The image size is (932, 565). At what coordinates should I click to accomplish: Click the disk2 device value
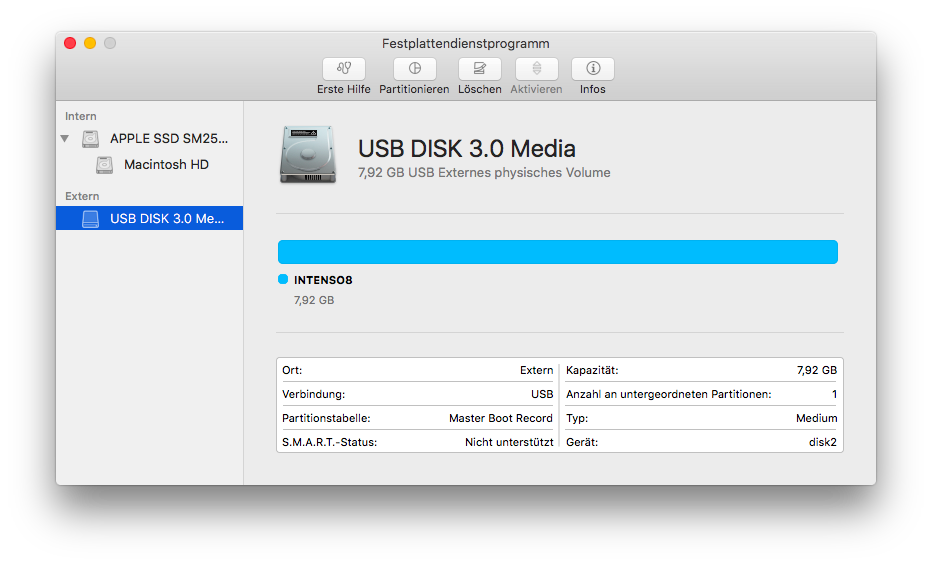coord(822,442)
